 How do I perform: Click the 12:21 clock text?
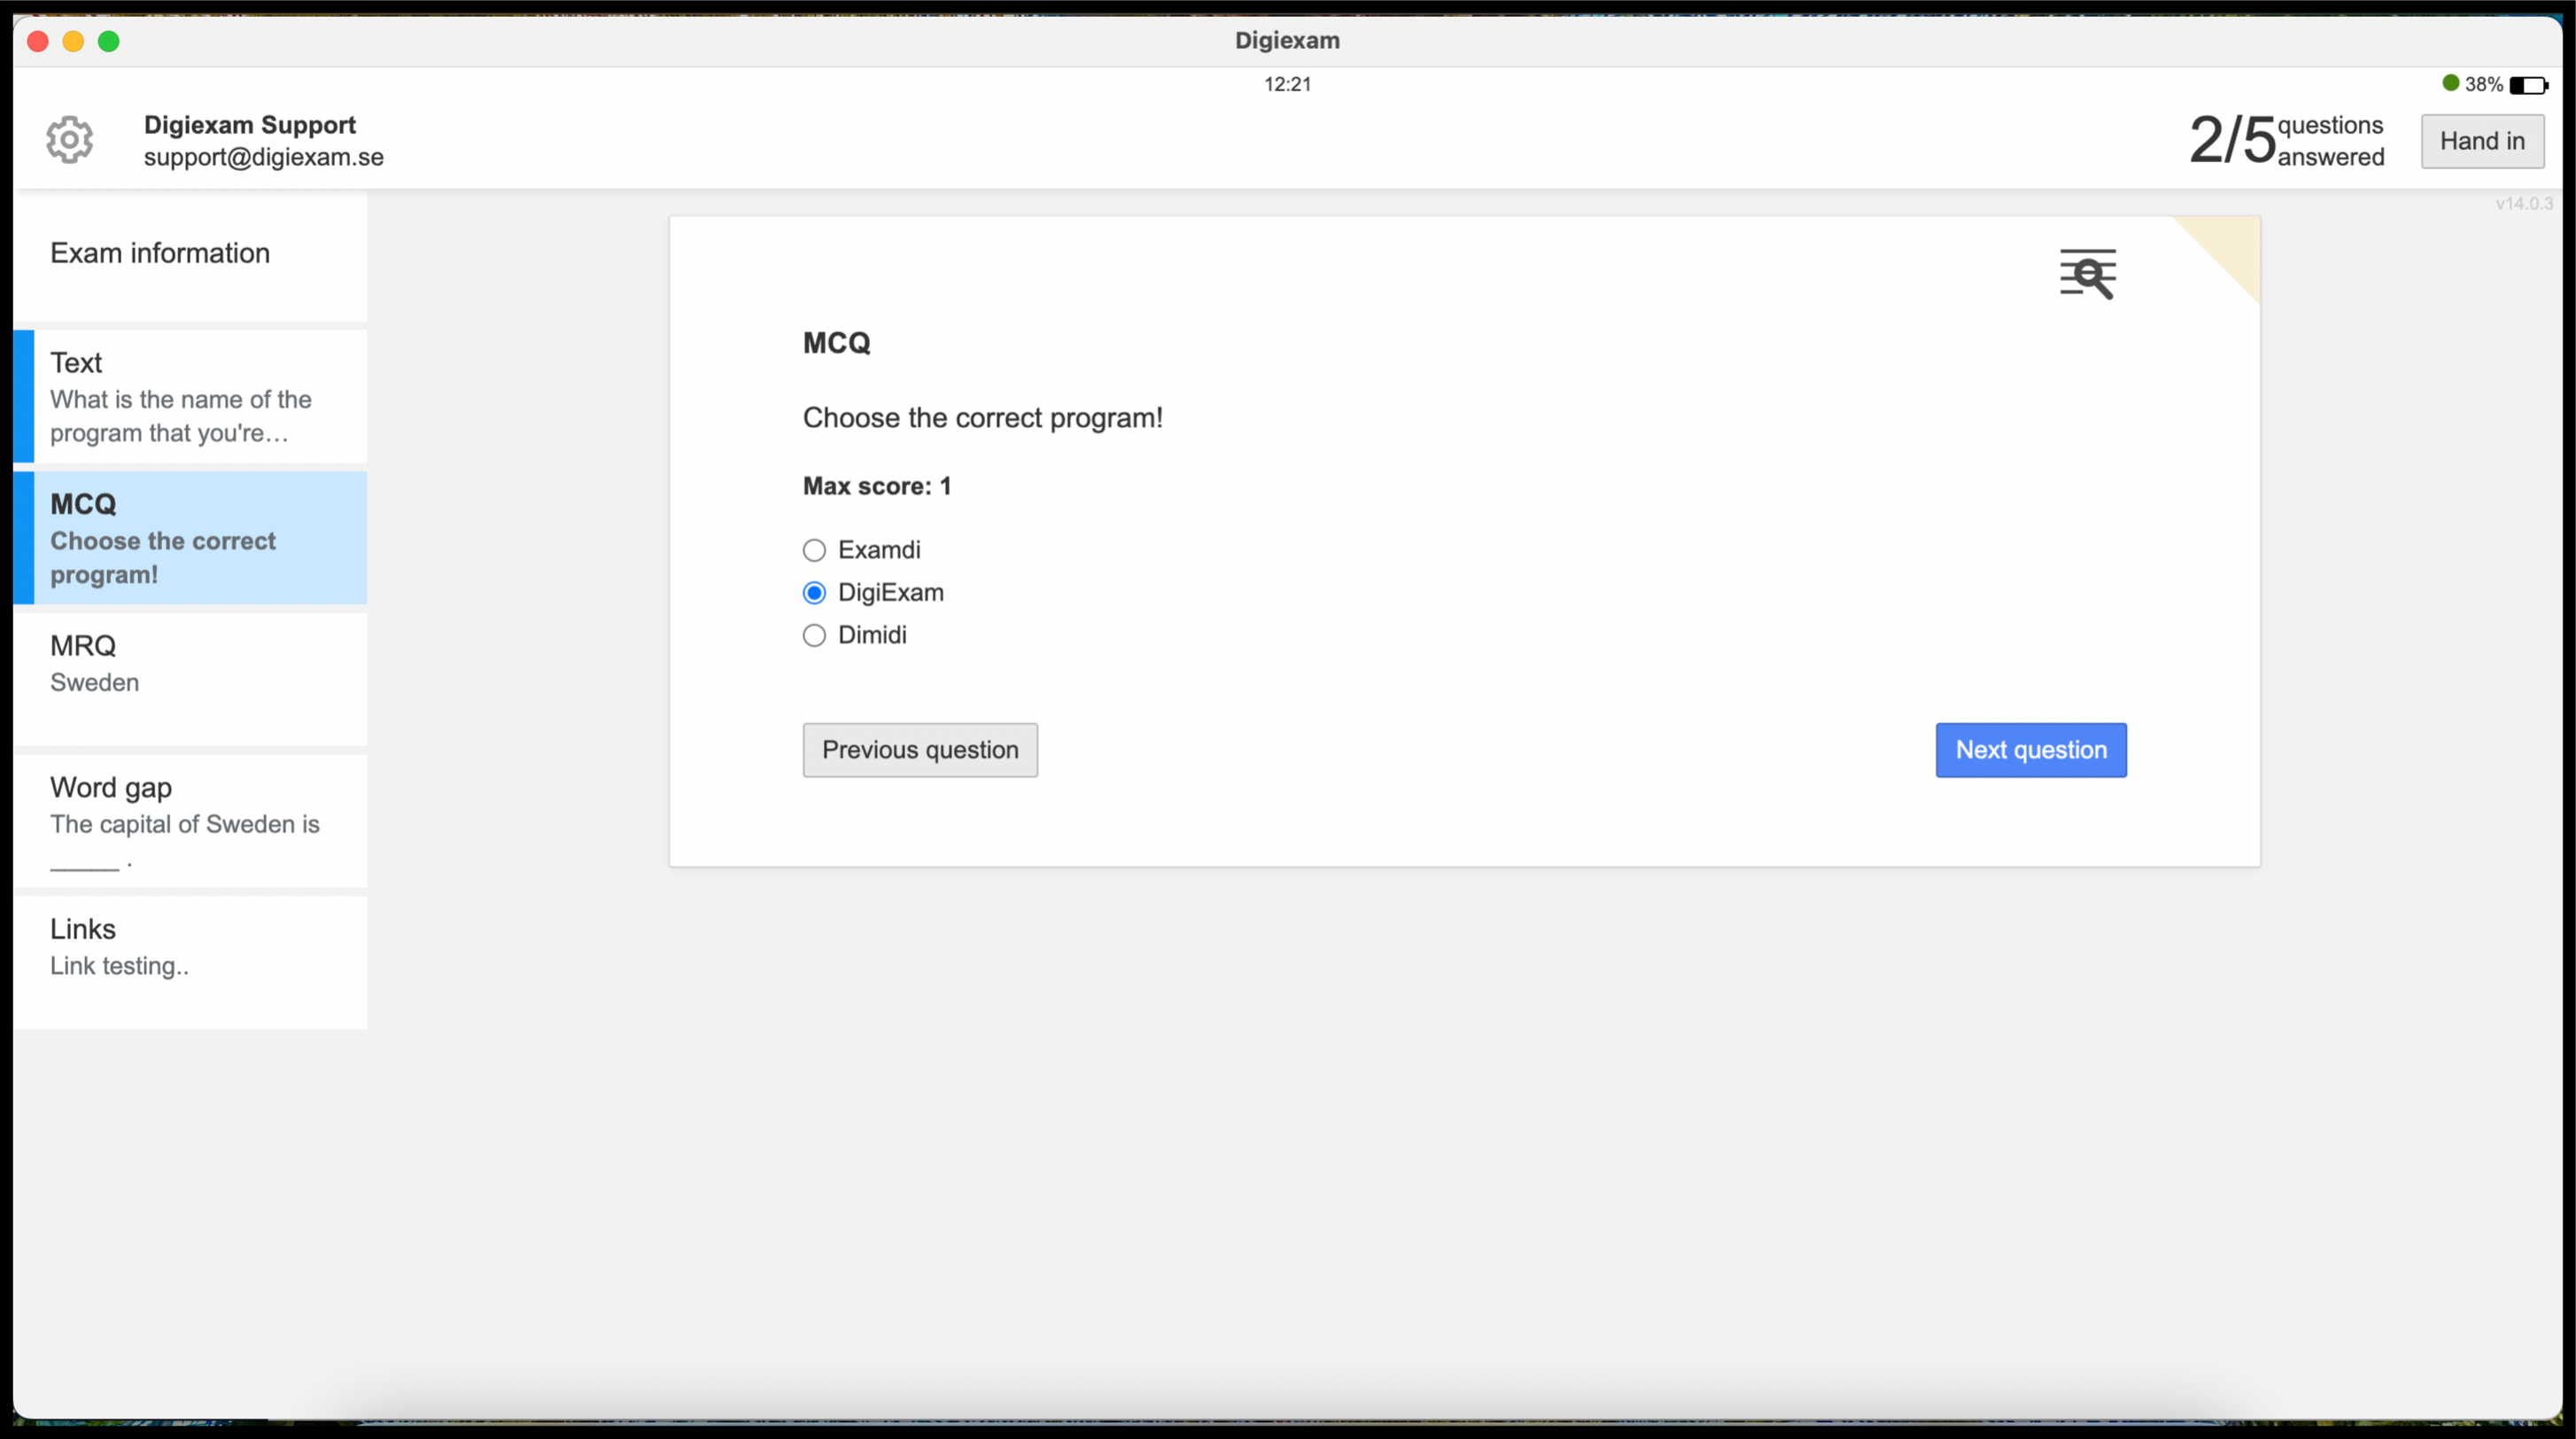[1287, 84]
